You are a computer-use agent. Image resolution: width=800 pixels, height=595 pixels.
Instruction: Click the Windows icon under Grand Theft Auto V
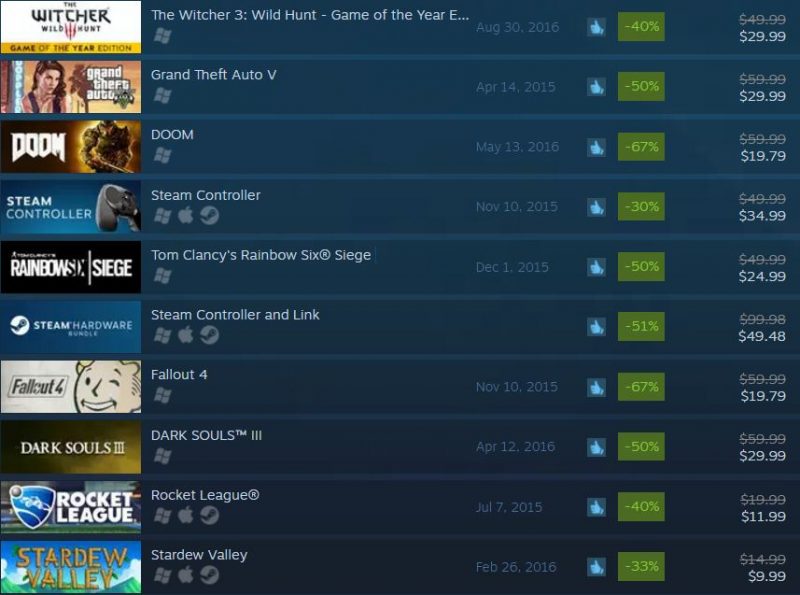coord(162,95)
